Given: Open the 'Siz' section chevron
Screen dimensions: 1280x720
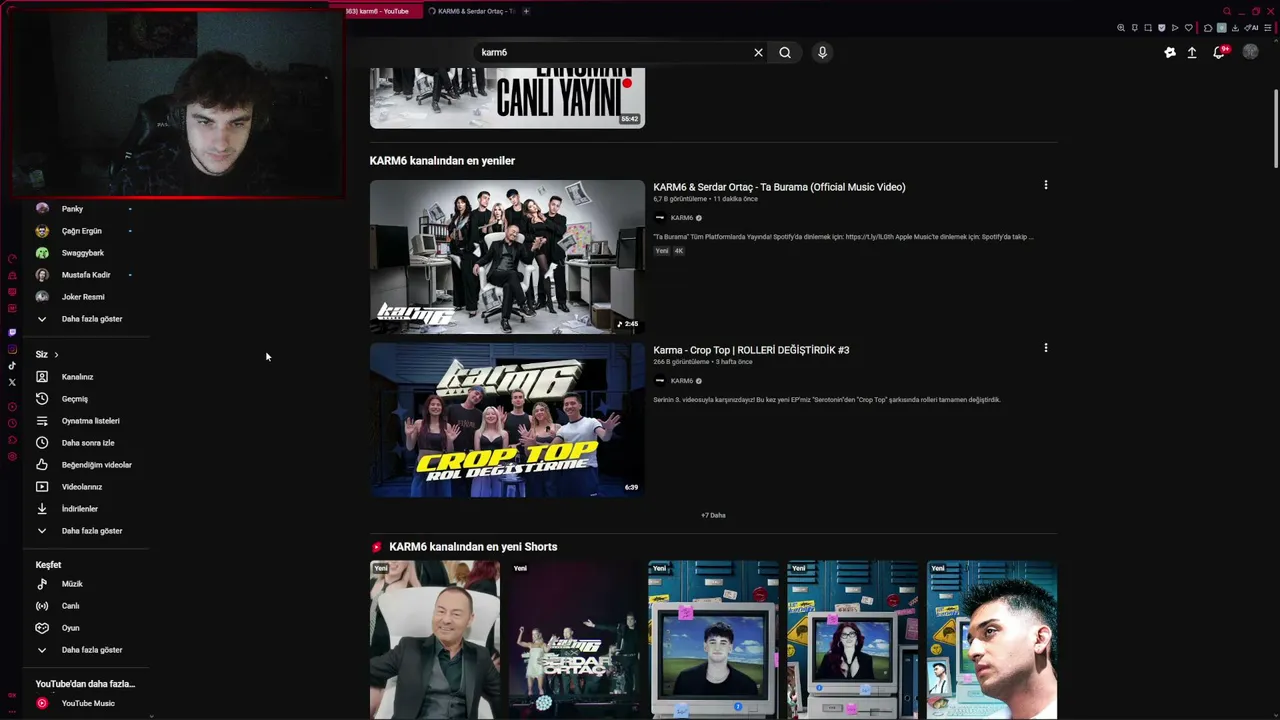Looking at the screenshot, I should 56,355.
